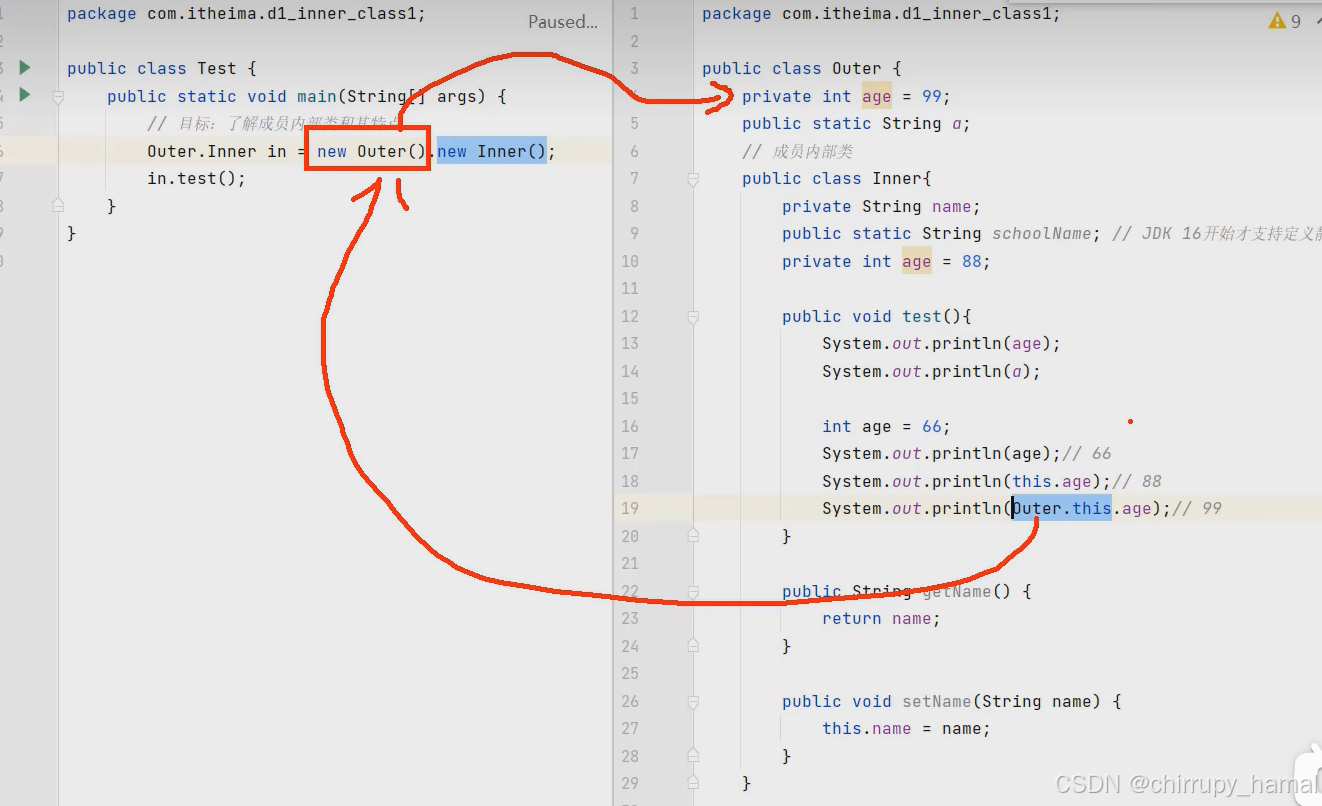Click the "// 66" comment on line 17

1086,453
